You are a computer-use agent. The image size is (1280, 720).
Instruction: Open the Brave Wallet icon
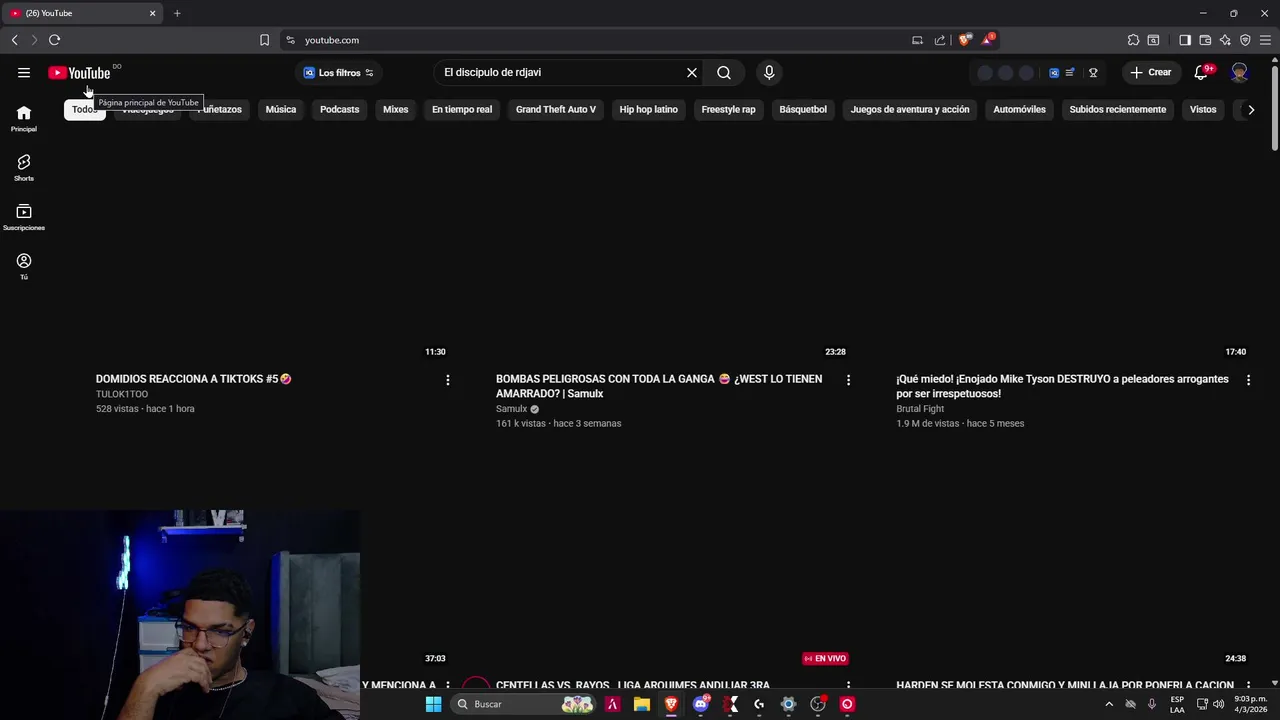coord(1205,40)
